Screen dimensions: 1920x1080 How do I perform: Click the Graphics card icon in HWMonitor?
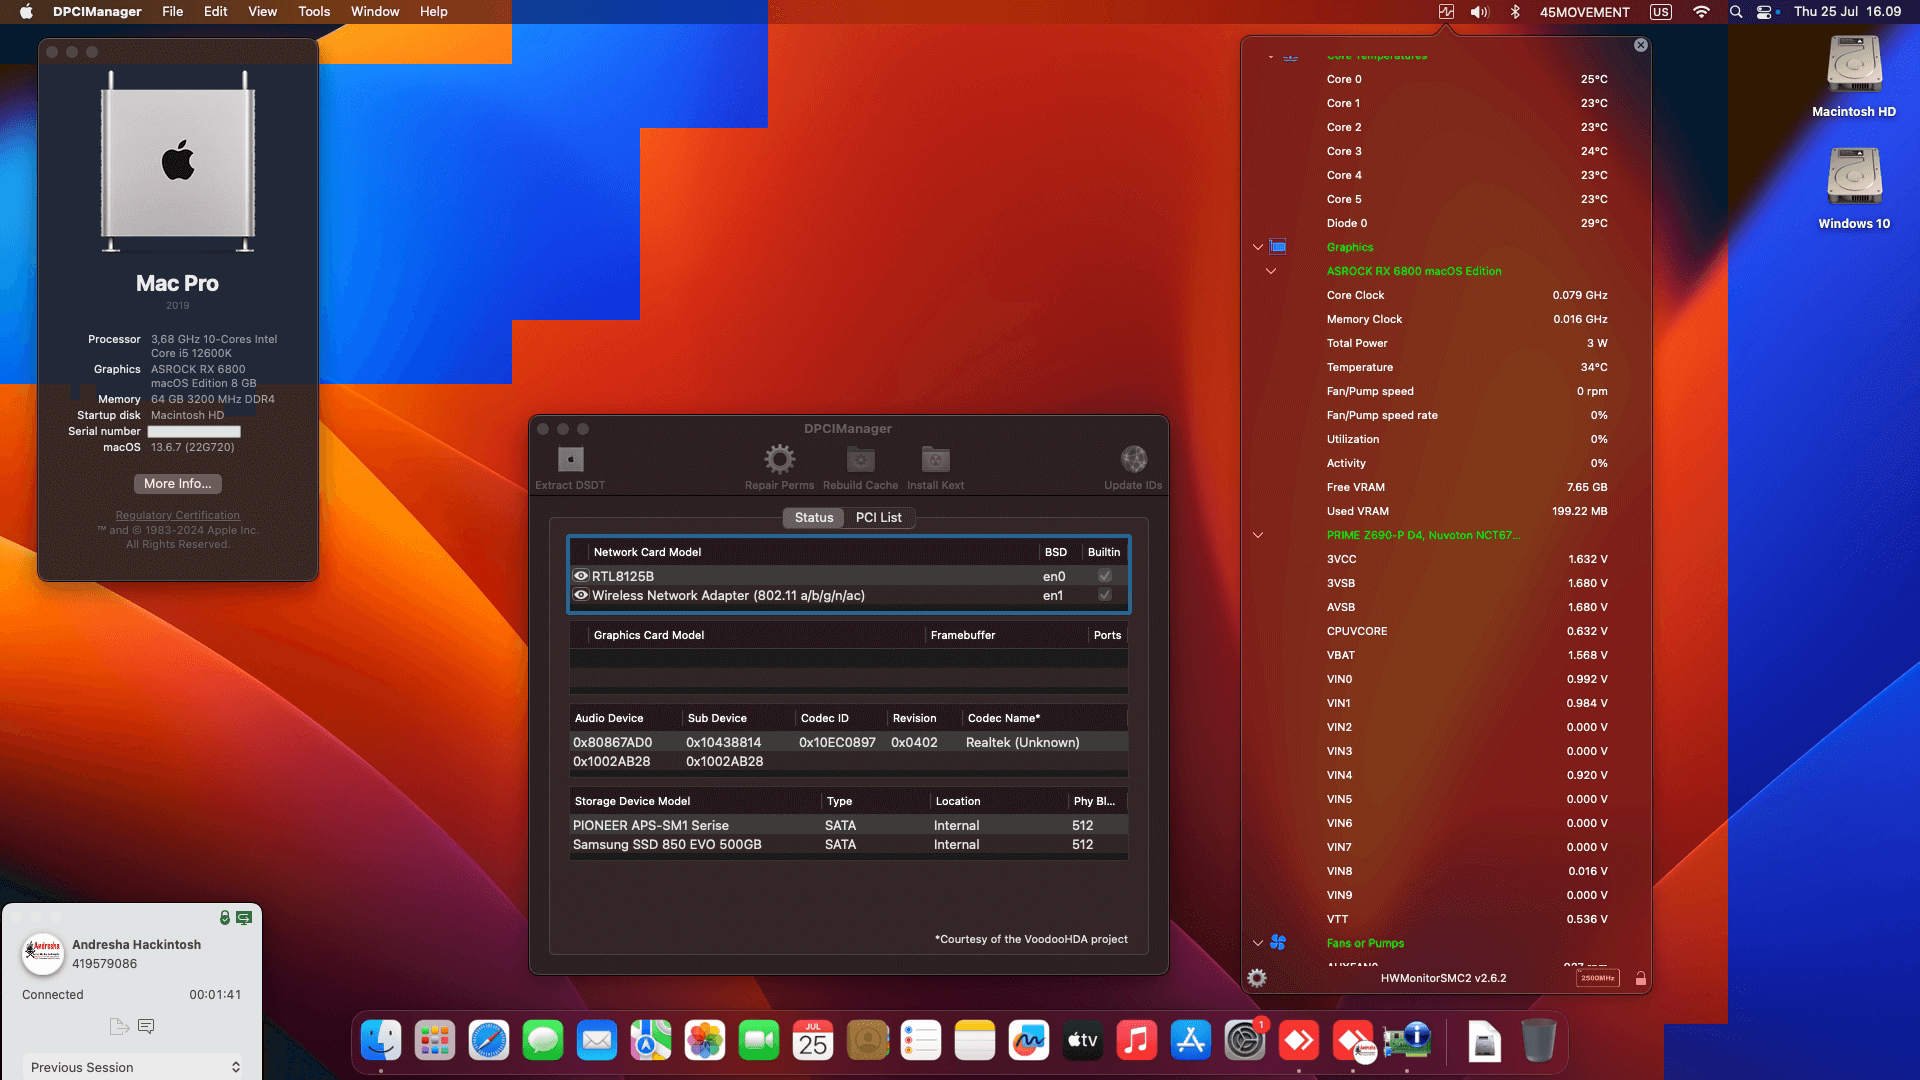coord(1277,247)
